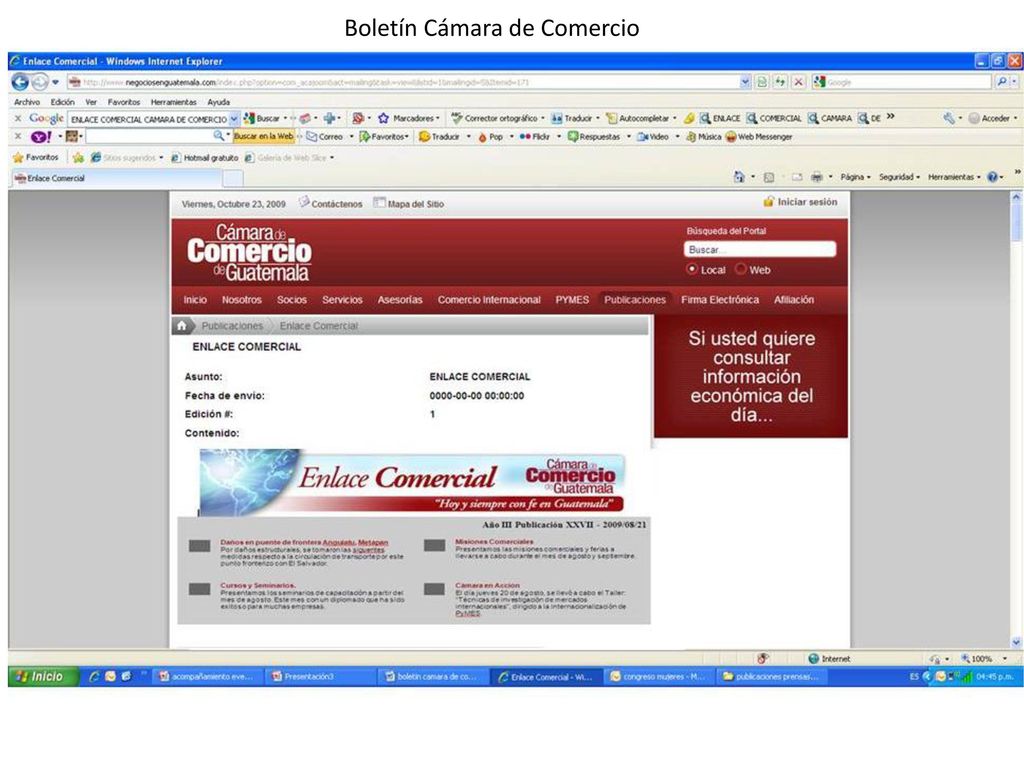Image resolution: width=1024 pixels, height=768 pixels.
Task: Click Respuestas button on Yahoo toolbar
Action: (x=594, y=136)
